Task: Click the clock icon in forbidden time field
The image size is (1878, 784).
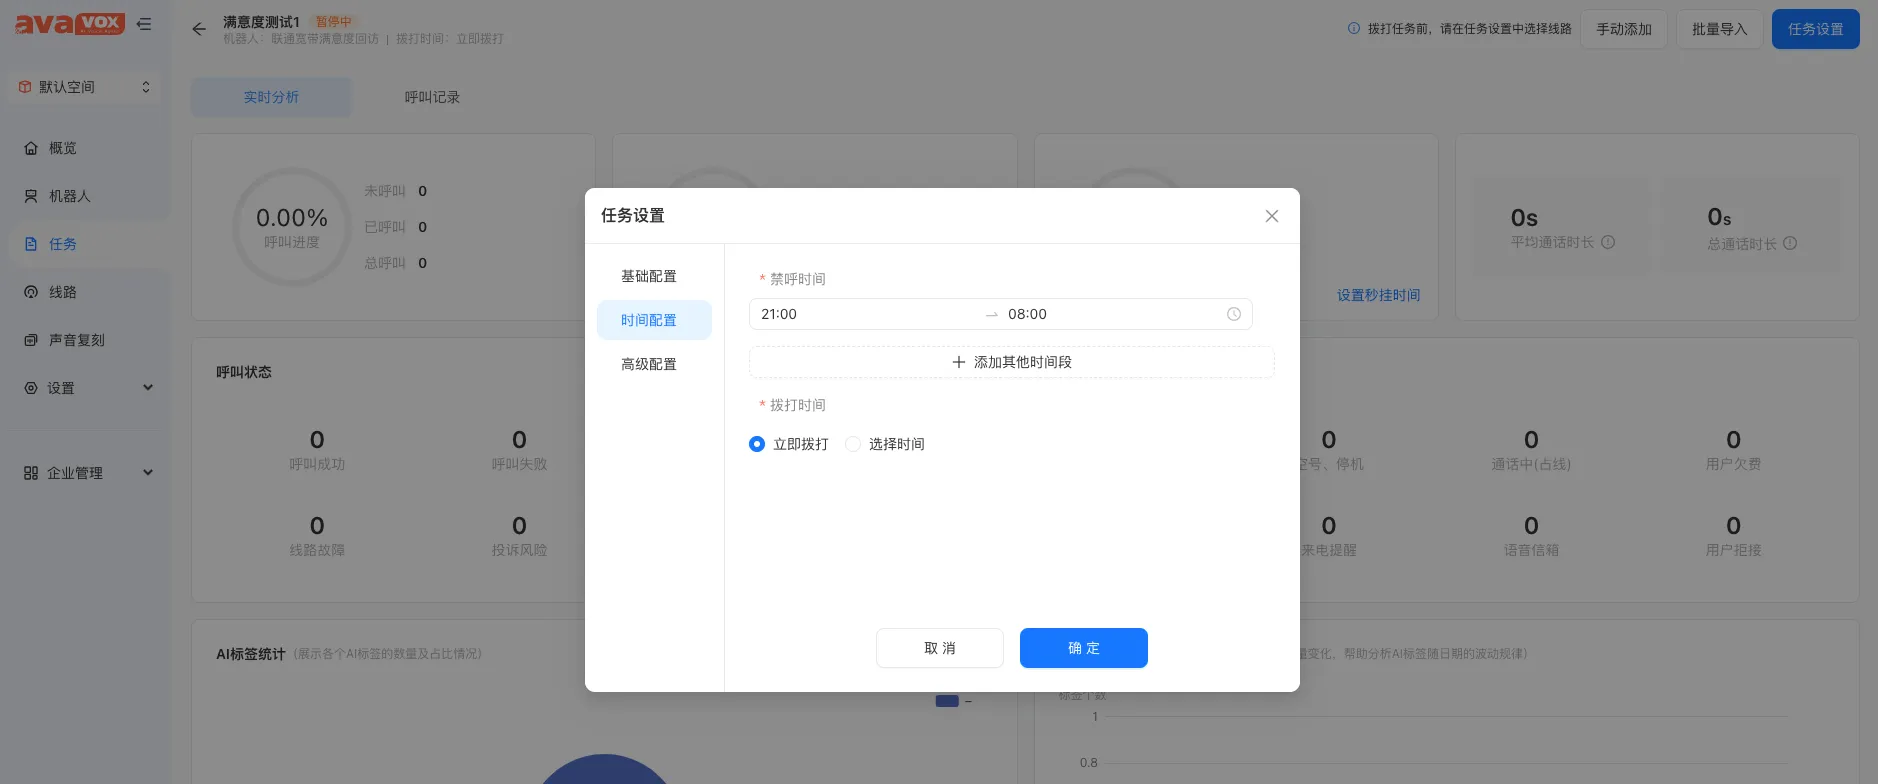Action: 1233,314
